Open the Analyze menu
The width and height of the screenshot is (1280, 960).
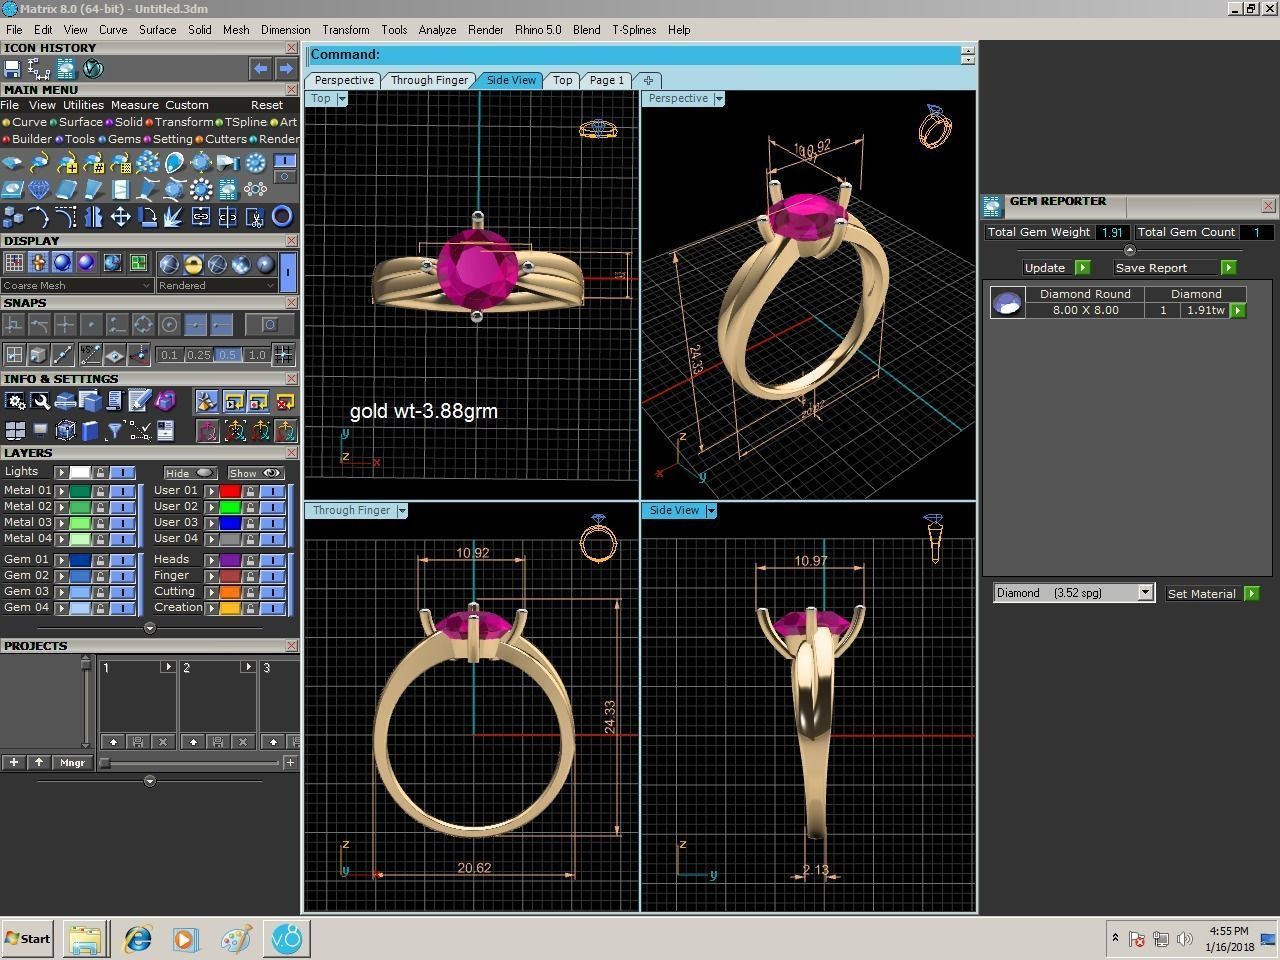pos(437,30)
